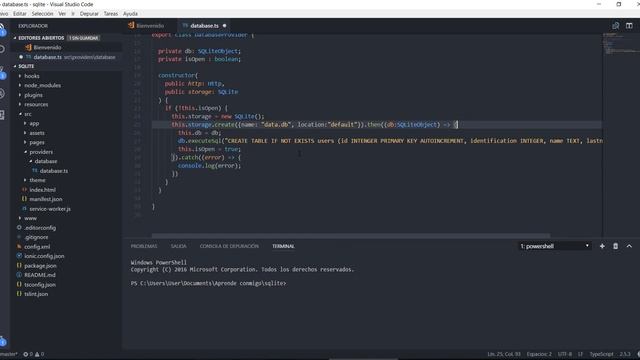Viewport: 640px width, 360px height.
Task: Switch to PROBLEMAS panel tab
Action: pyautogui.click(x=144, y=246)
